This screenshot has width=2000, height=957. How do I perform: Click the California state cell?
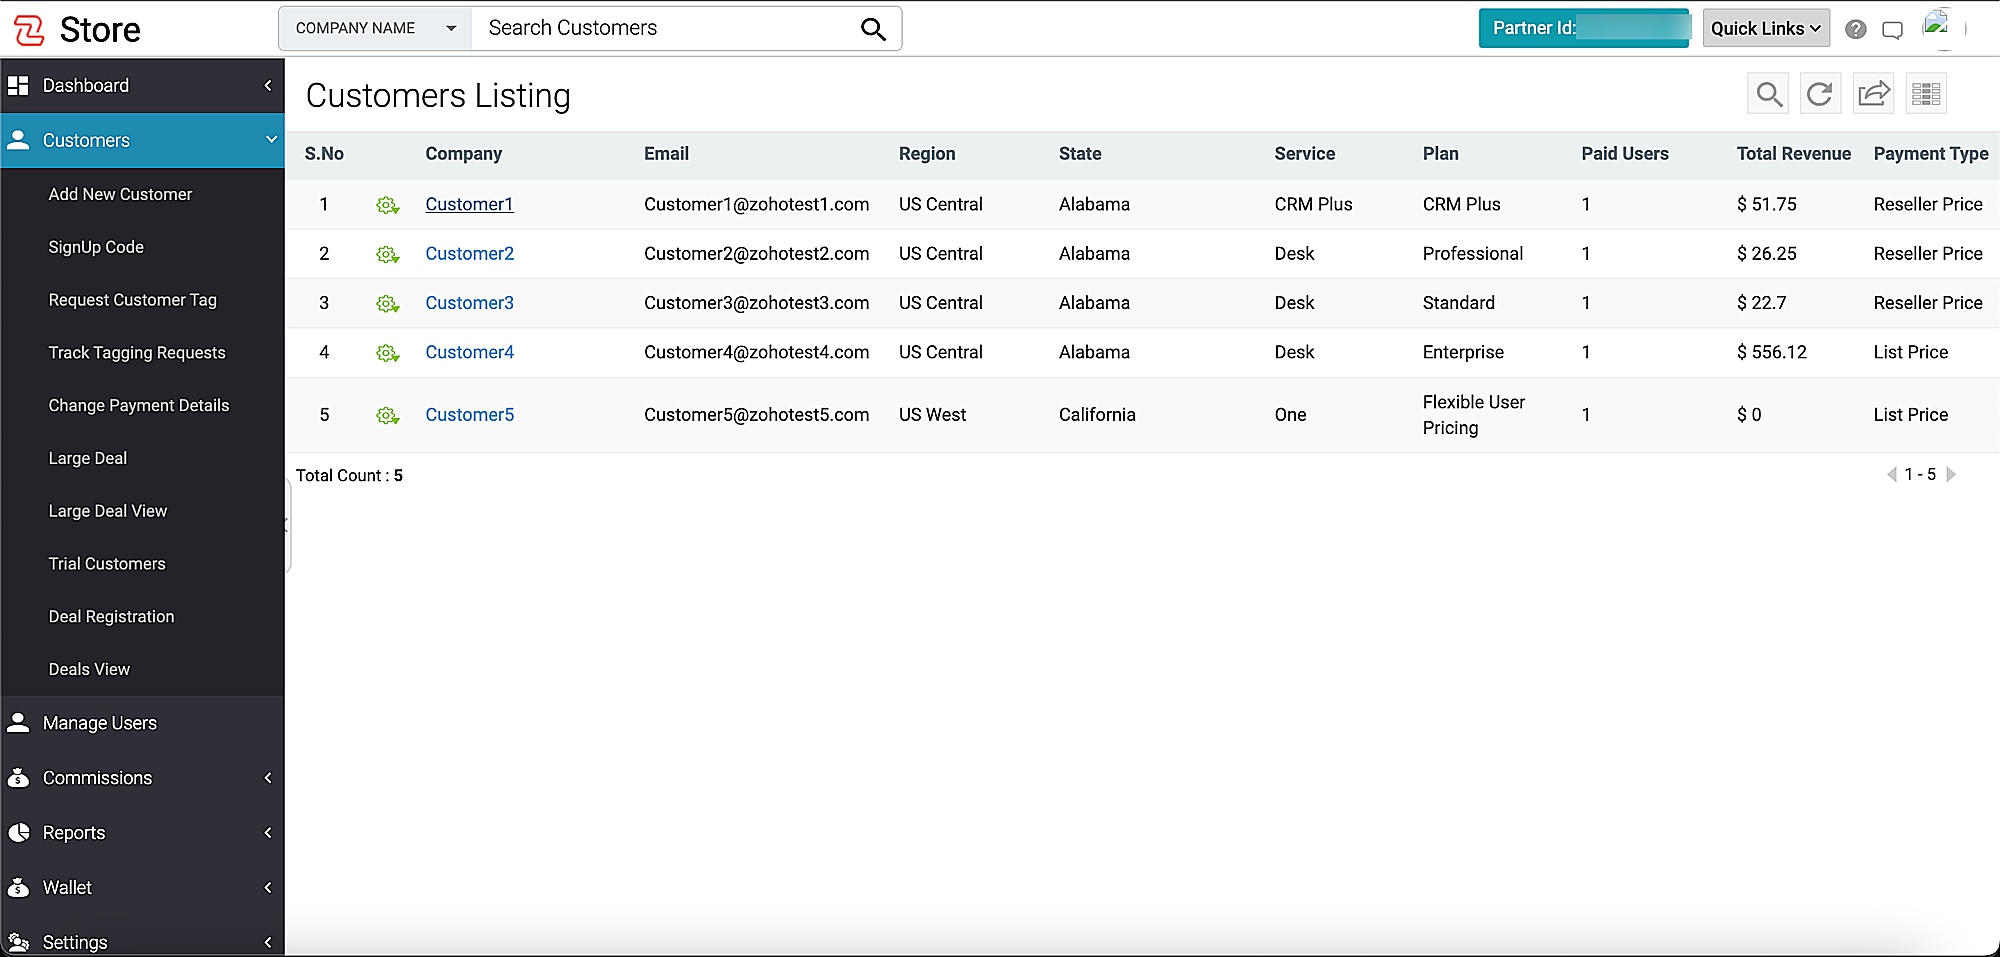(1097, 415)
